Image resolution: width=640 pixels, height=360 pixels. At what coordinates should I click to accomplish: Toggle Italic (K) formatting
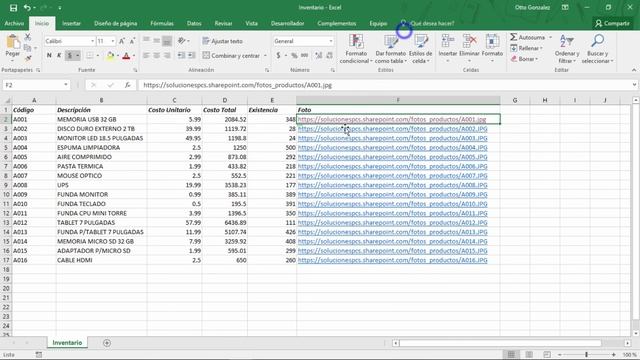tap(59, 56)
